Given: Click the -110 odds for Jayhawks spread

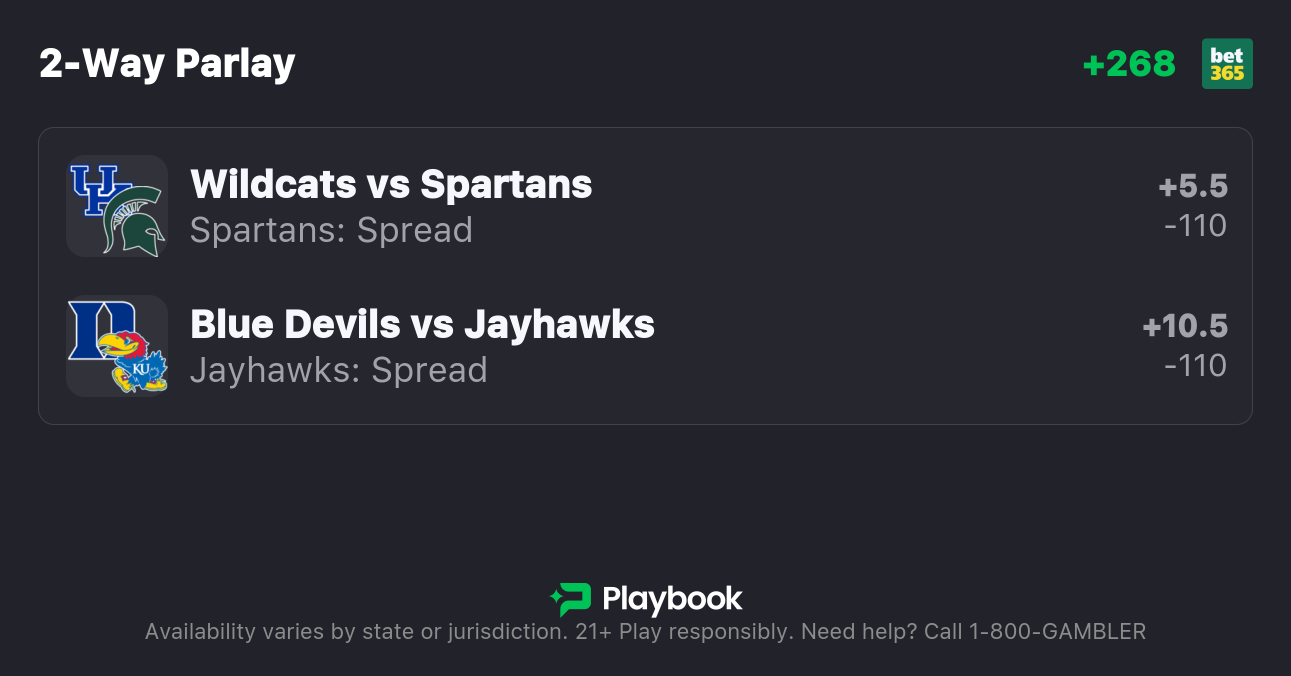Looking at the screenshot, I should pos(1195,366).
